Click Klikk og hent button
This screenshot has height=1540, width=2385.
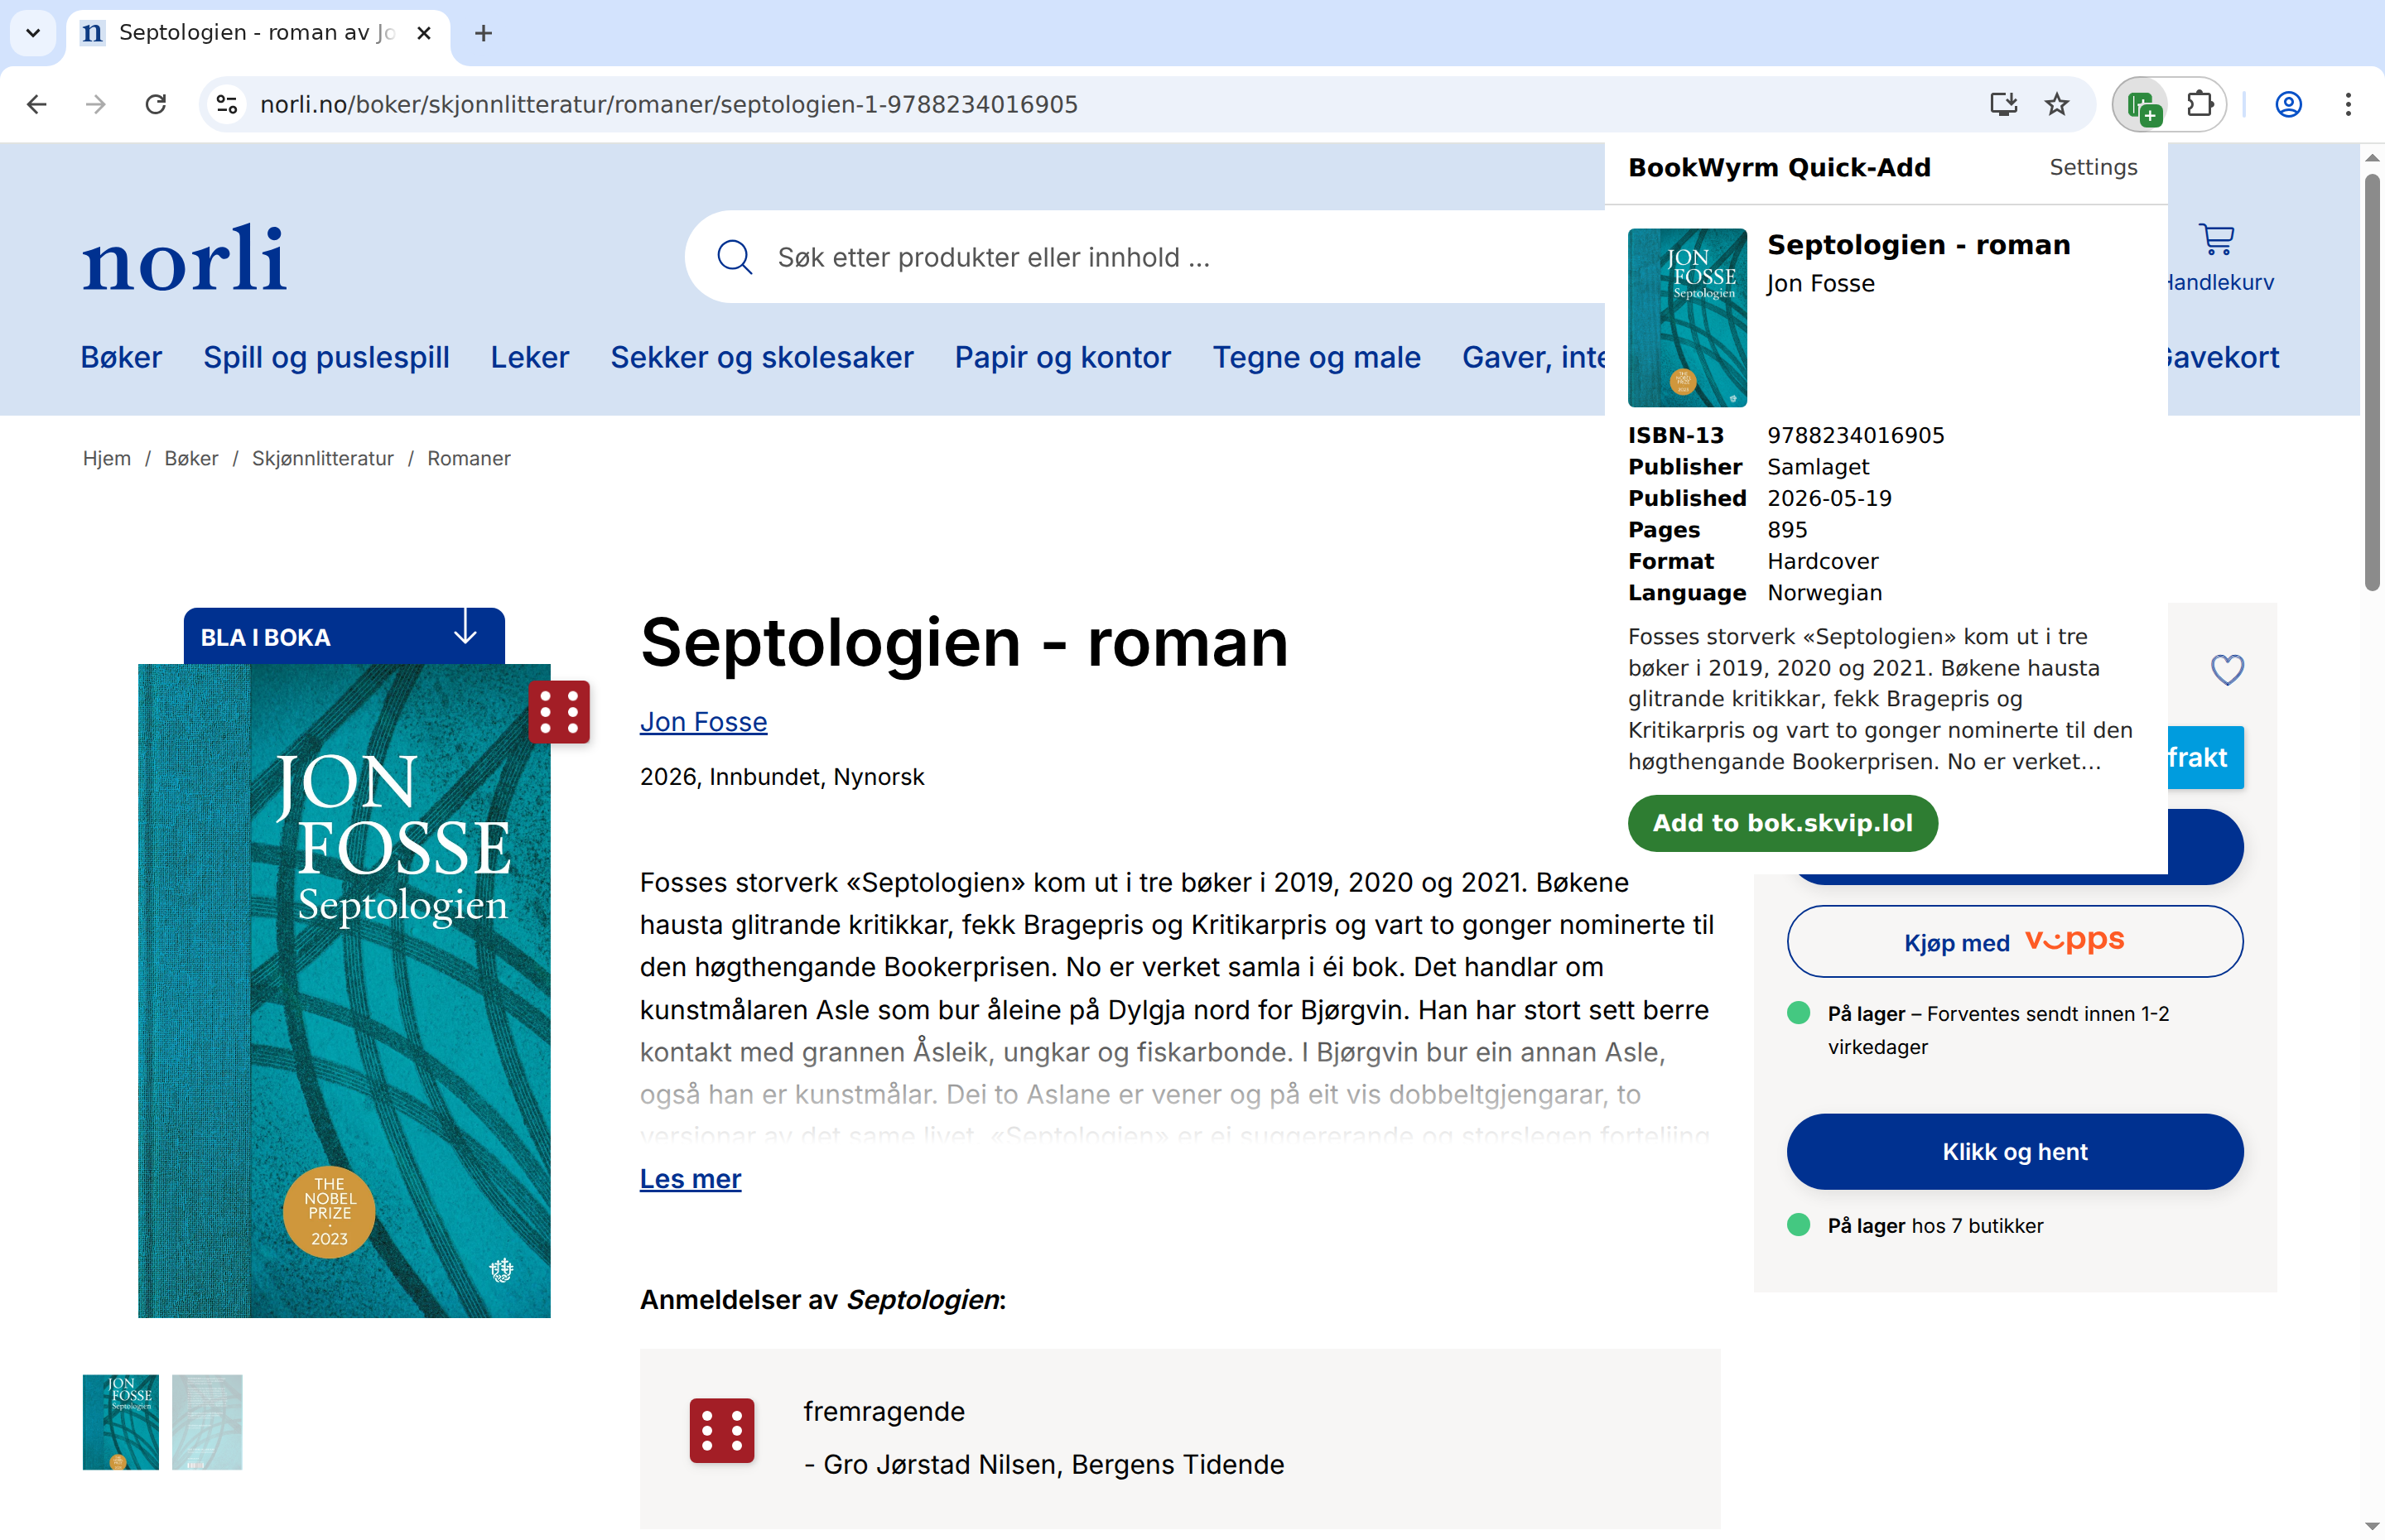[x=2015, y=1151]
